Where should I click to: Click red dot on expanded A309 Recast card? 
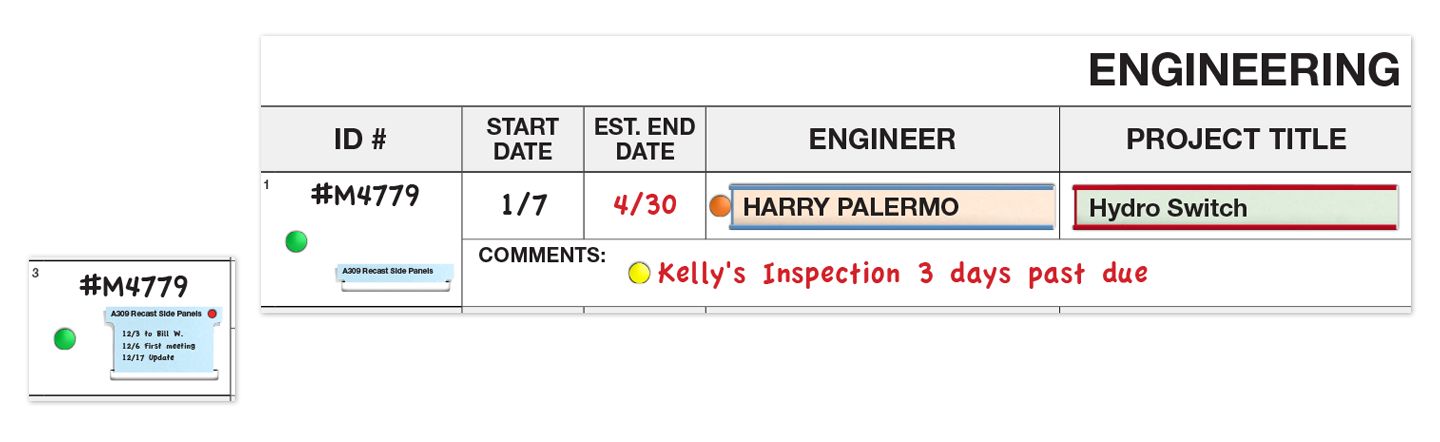pyautogui.click(x=212, y=314)
